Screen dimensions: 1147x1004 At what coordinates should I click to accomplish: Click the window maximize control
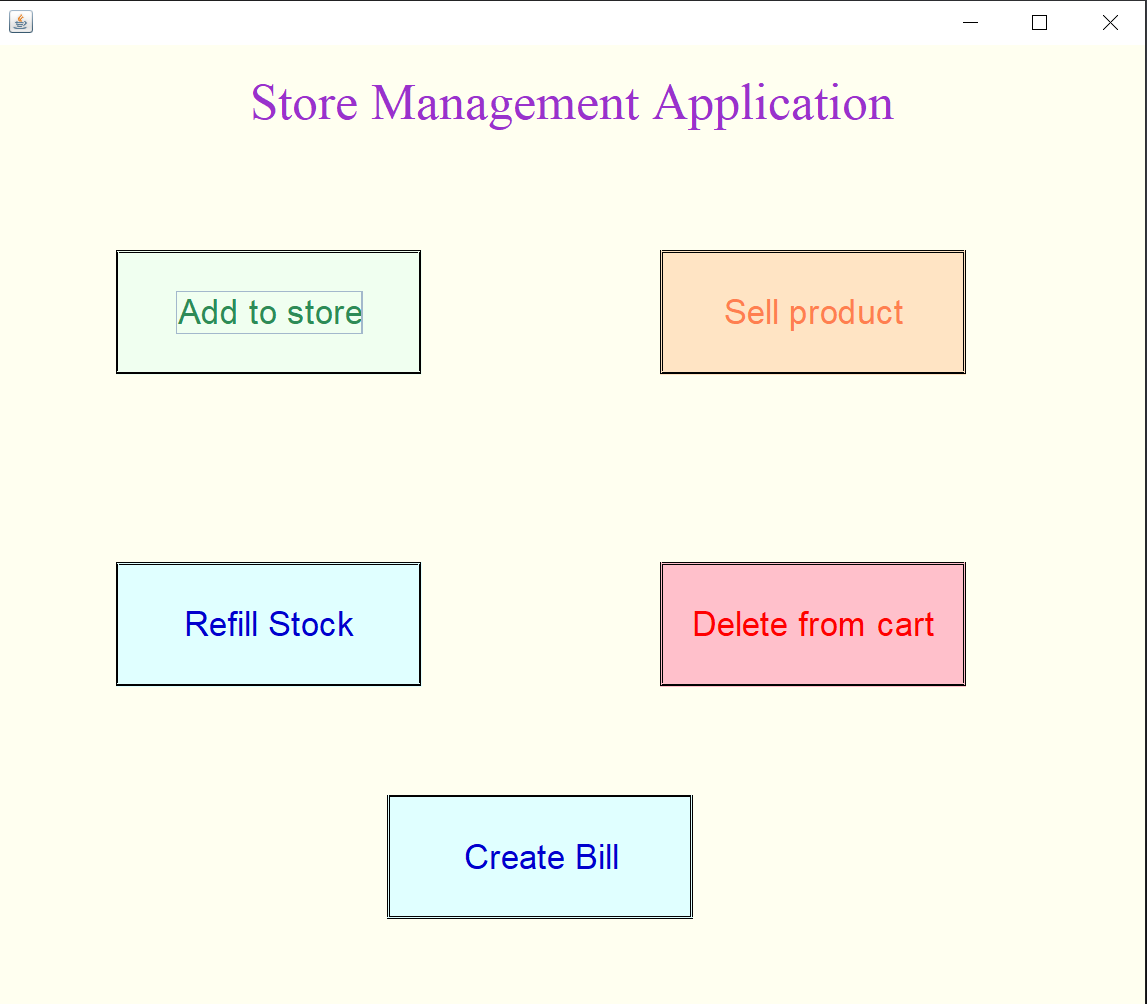1039,22
